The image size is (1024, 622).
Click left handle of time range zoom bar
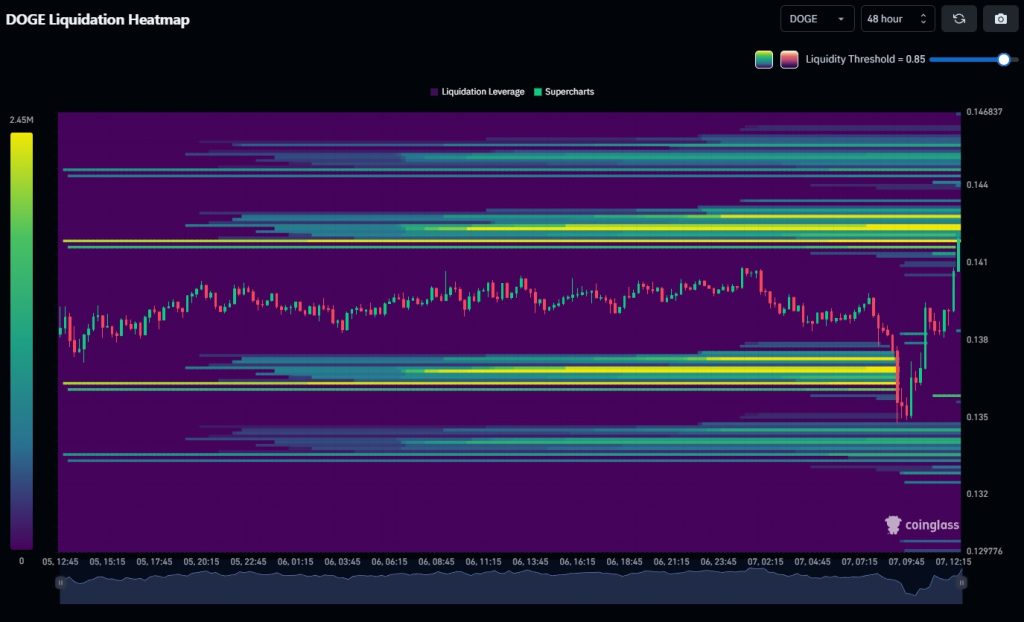point(63,582)
